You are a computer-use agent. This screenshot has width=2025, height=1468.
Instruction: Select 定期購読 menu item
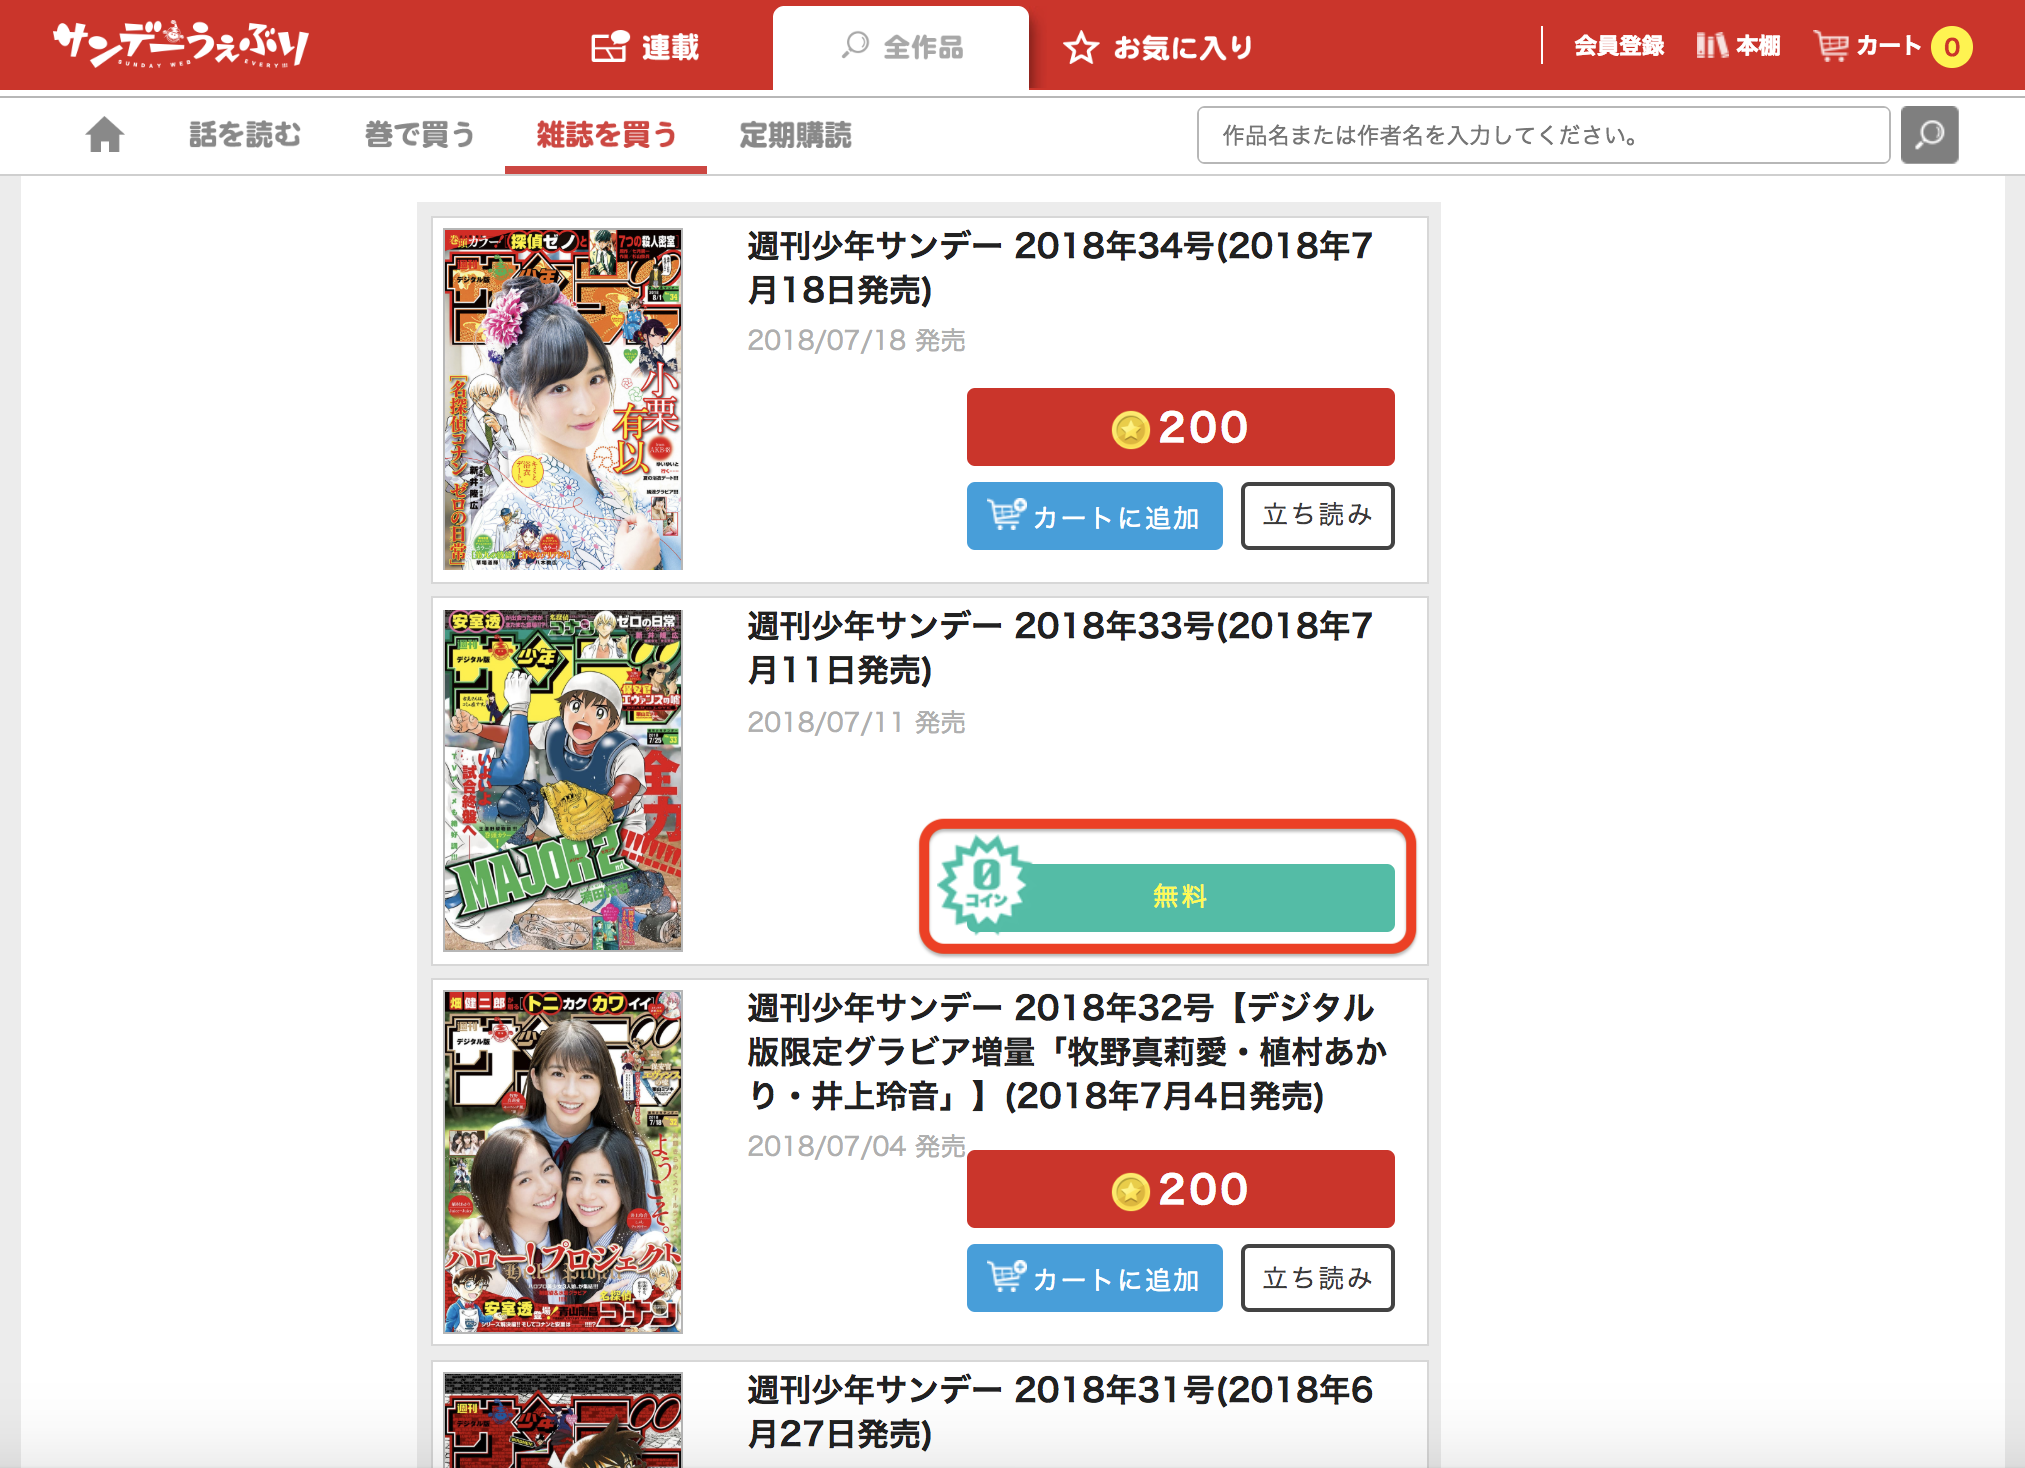click(x=796, y=134)
